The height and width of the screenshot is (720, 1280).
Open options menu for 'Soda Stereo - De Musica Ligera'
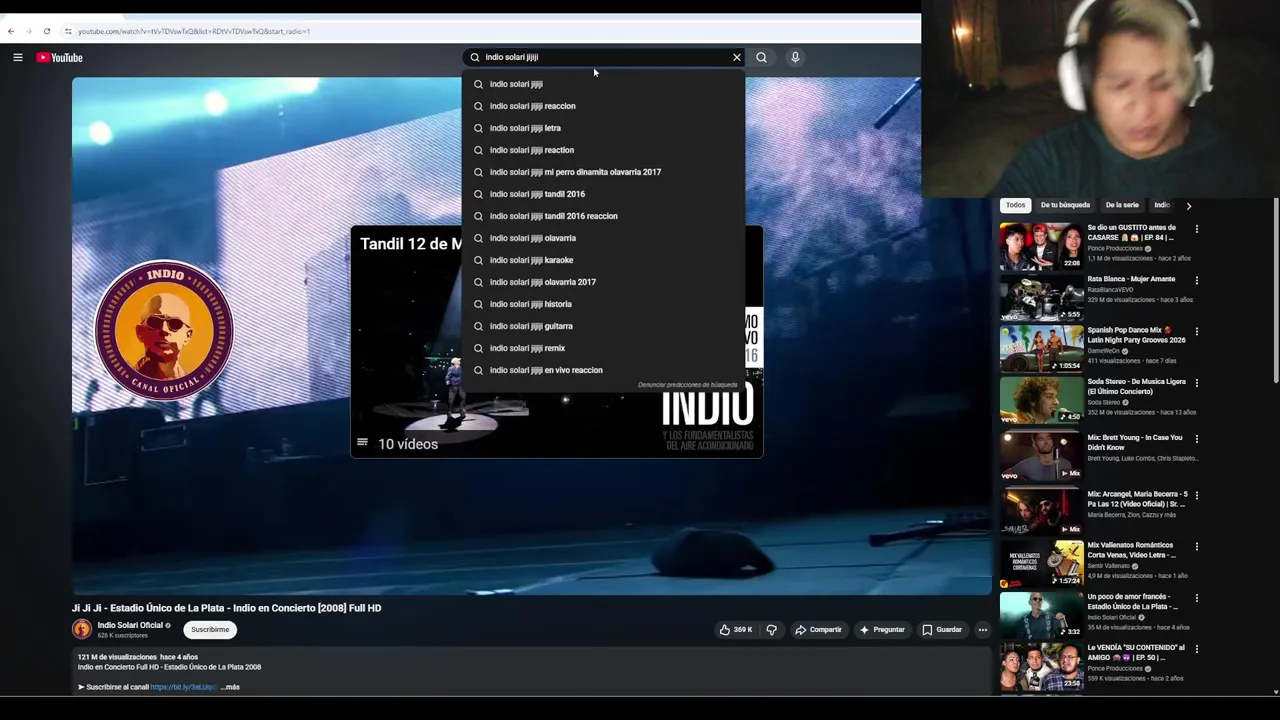tap(1196, 383)
